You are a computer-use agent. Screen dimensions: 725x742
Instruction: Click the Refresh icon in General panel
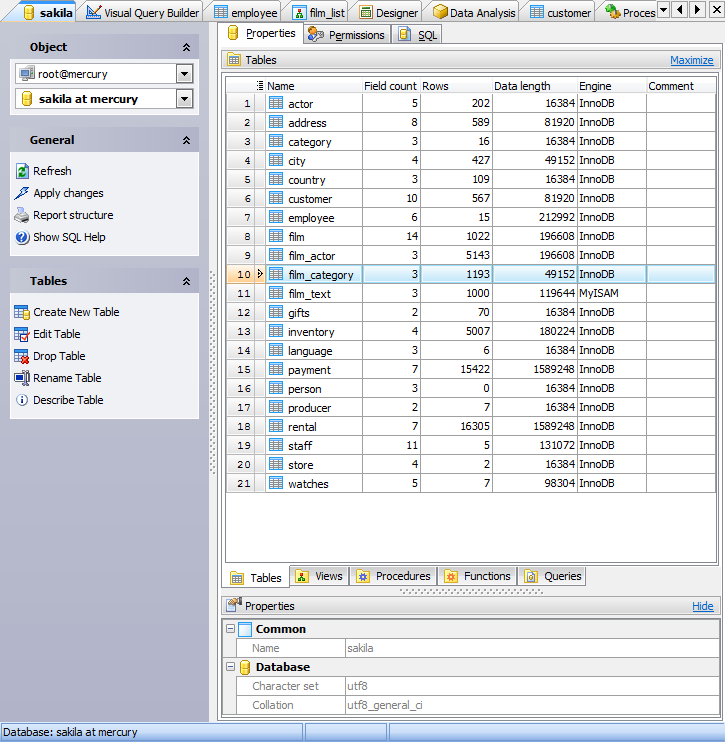point(22,171)
